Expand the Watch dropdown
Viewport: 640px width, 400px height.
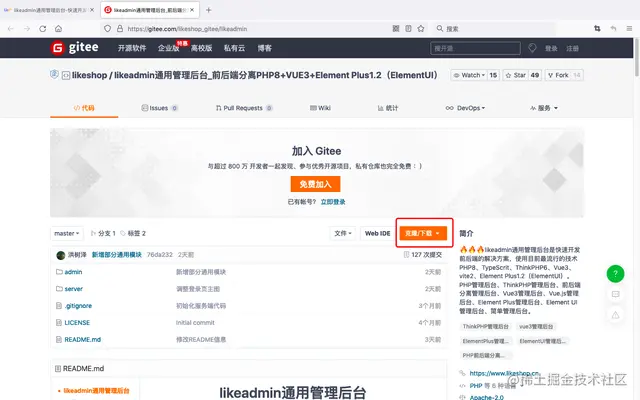[469, 75]
